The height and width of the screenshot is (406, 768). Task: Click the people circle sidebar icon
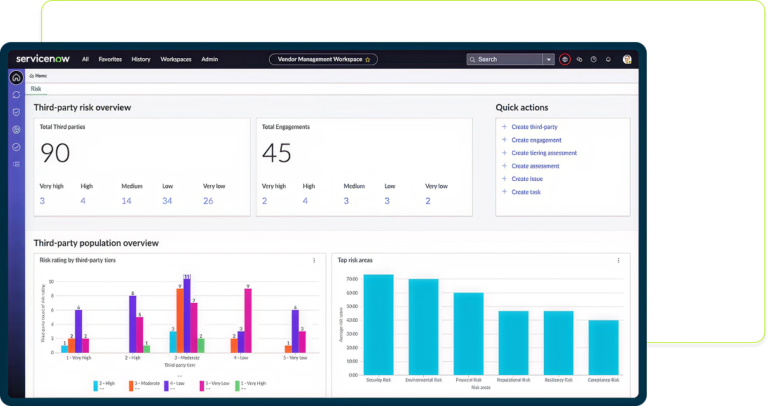click(16, 130)
